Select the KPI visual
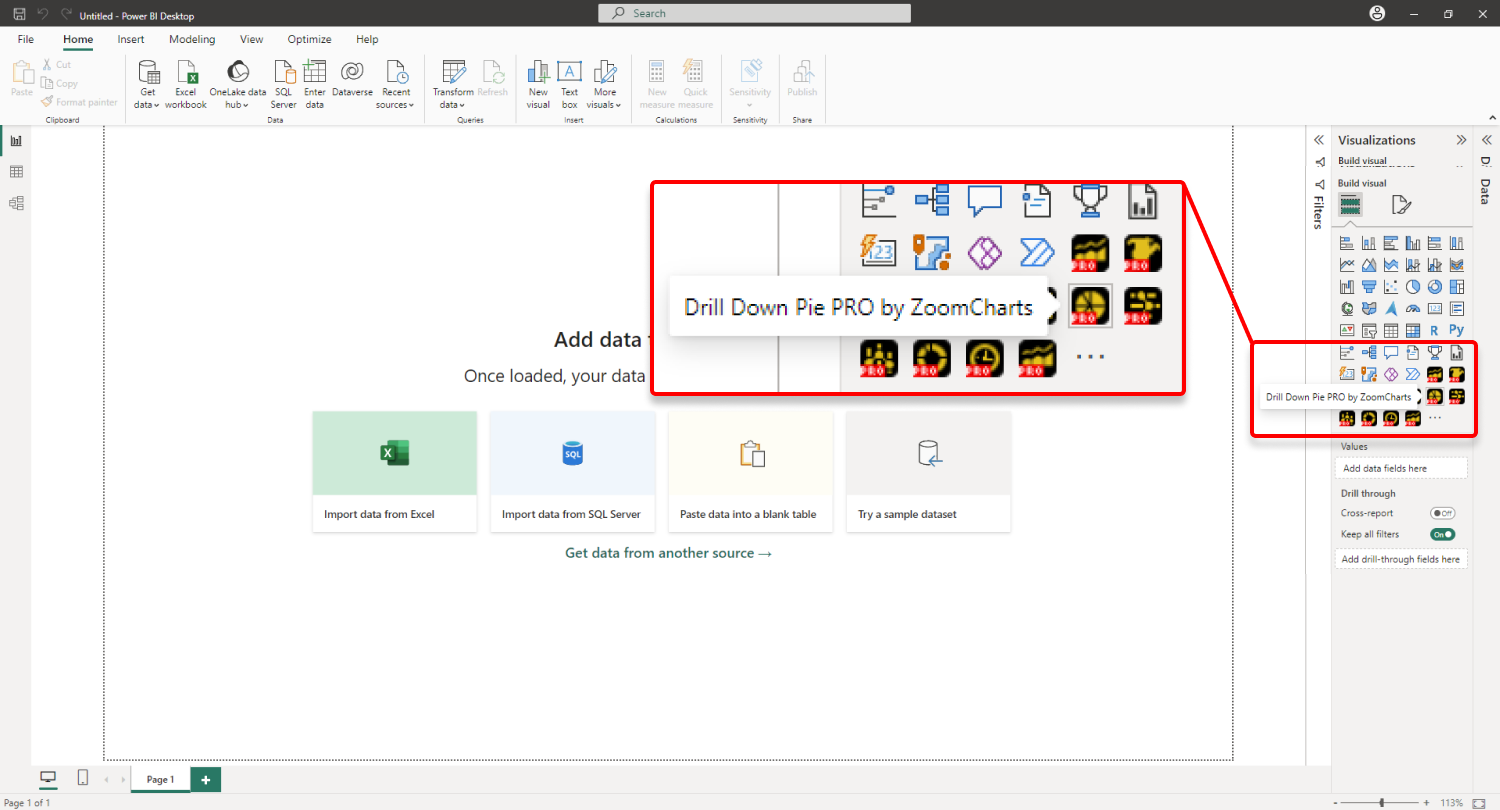 (x=1347, y=330)
